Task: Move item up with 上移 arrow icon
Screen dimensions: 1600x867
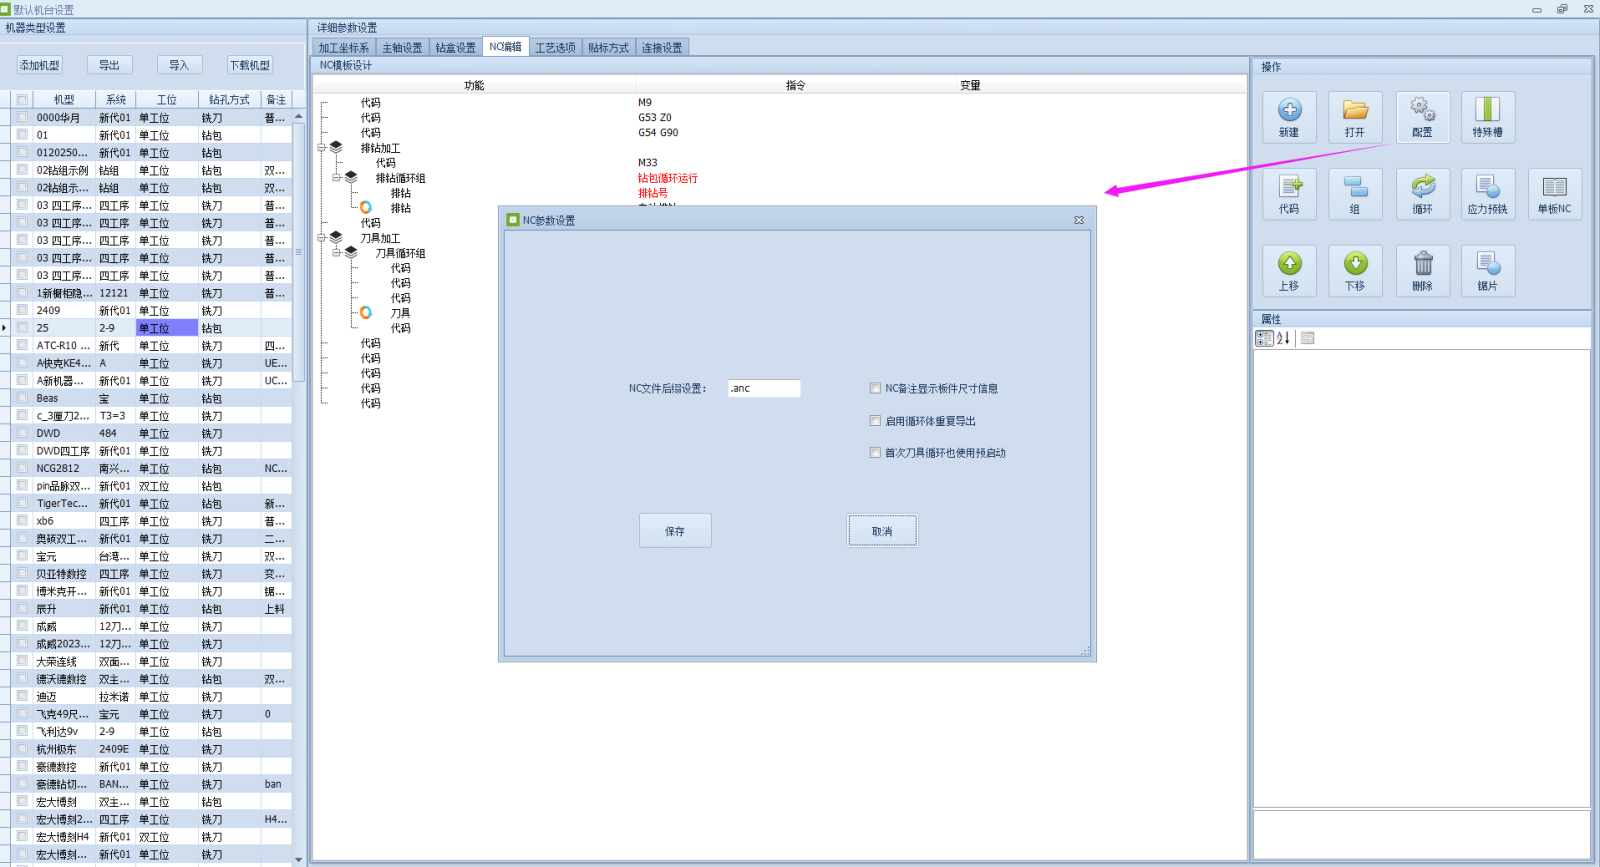Action: point(1289,271)
